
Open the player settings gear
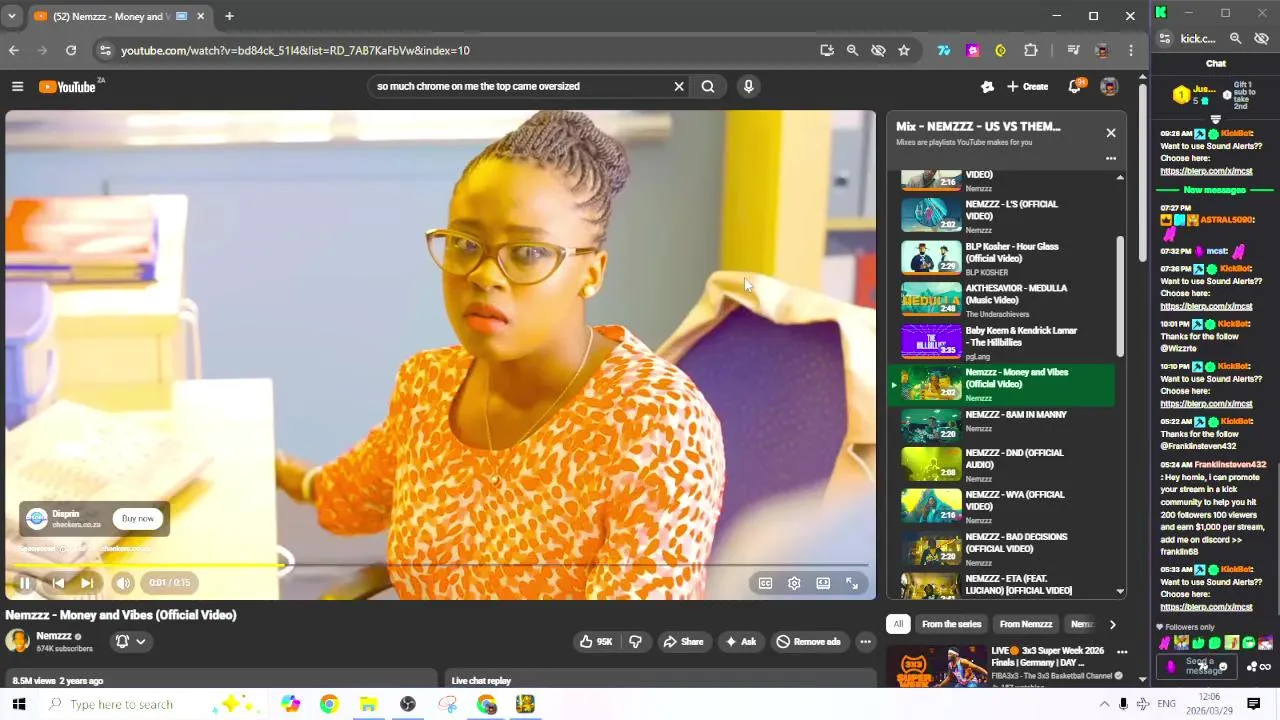794,583
